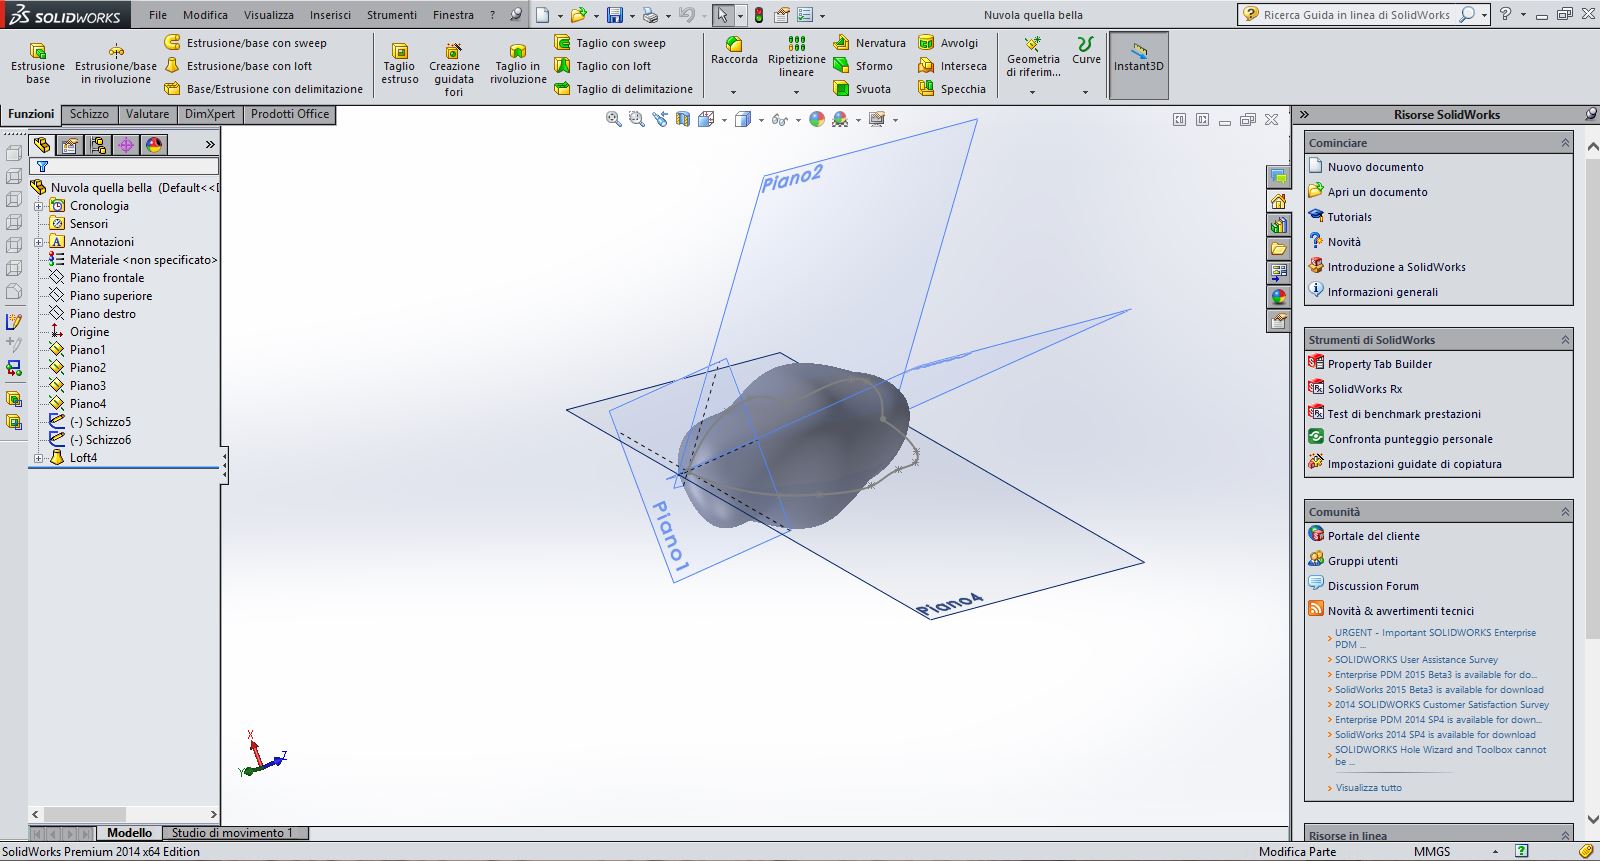
Task: Open Geometria di riferimento dropdown arrow
Action: tap(1033, 92)
